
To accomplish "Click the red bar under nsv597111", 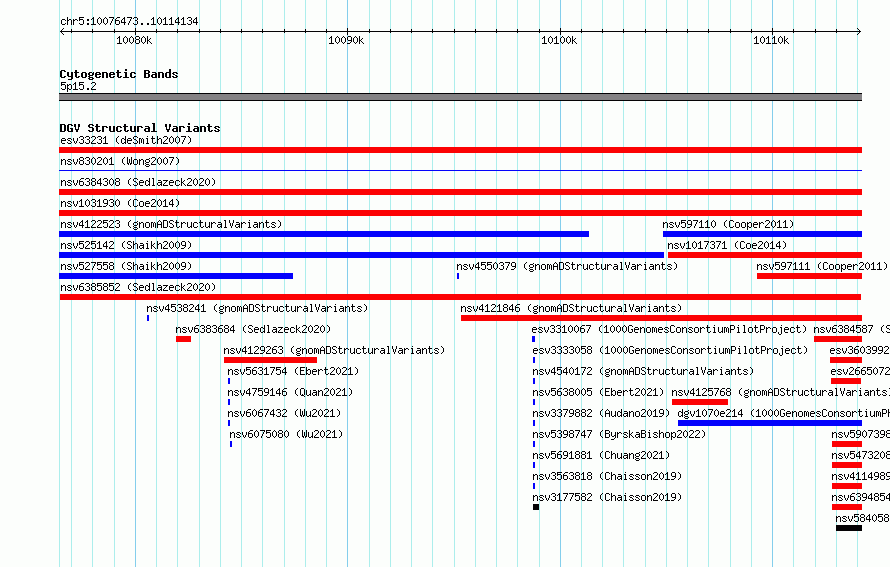I will tap(809, 276).
